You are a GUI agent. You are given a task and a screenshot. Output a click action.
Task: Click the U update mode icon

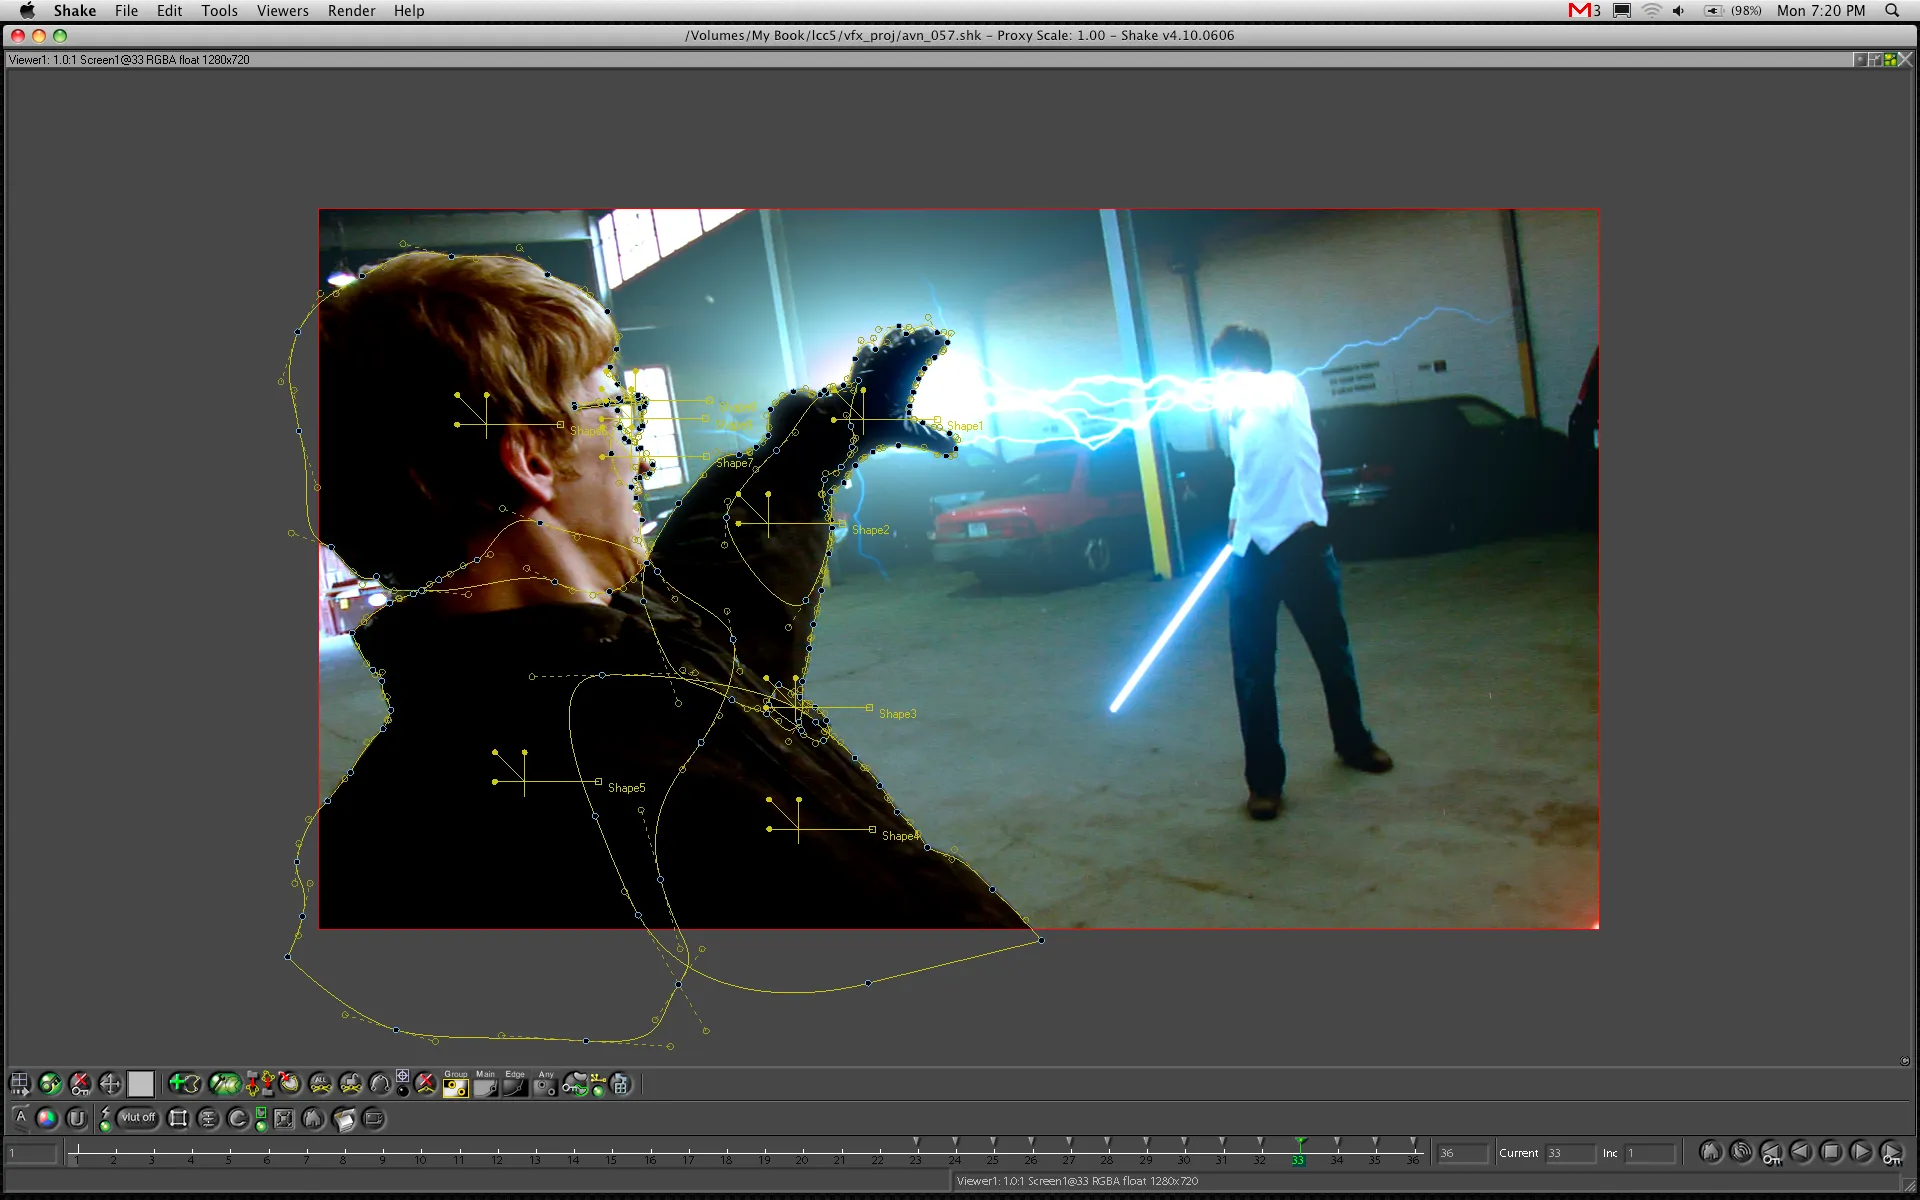(x=76, y=1118)
